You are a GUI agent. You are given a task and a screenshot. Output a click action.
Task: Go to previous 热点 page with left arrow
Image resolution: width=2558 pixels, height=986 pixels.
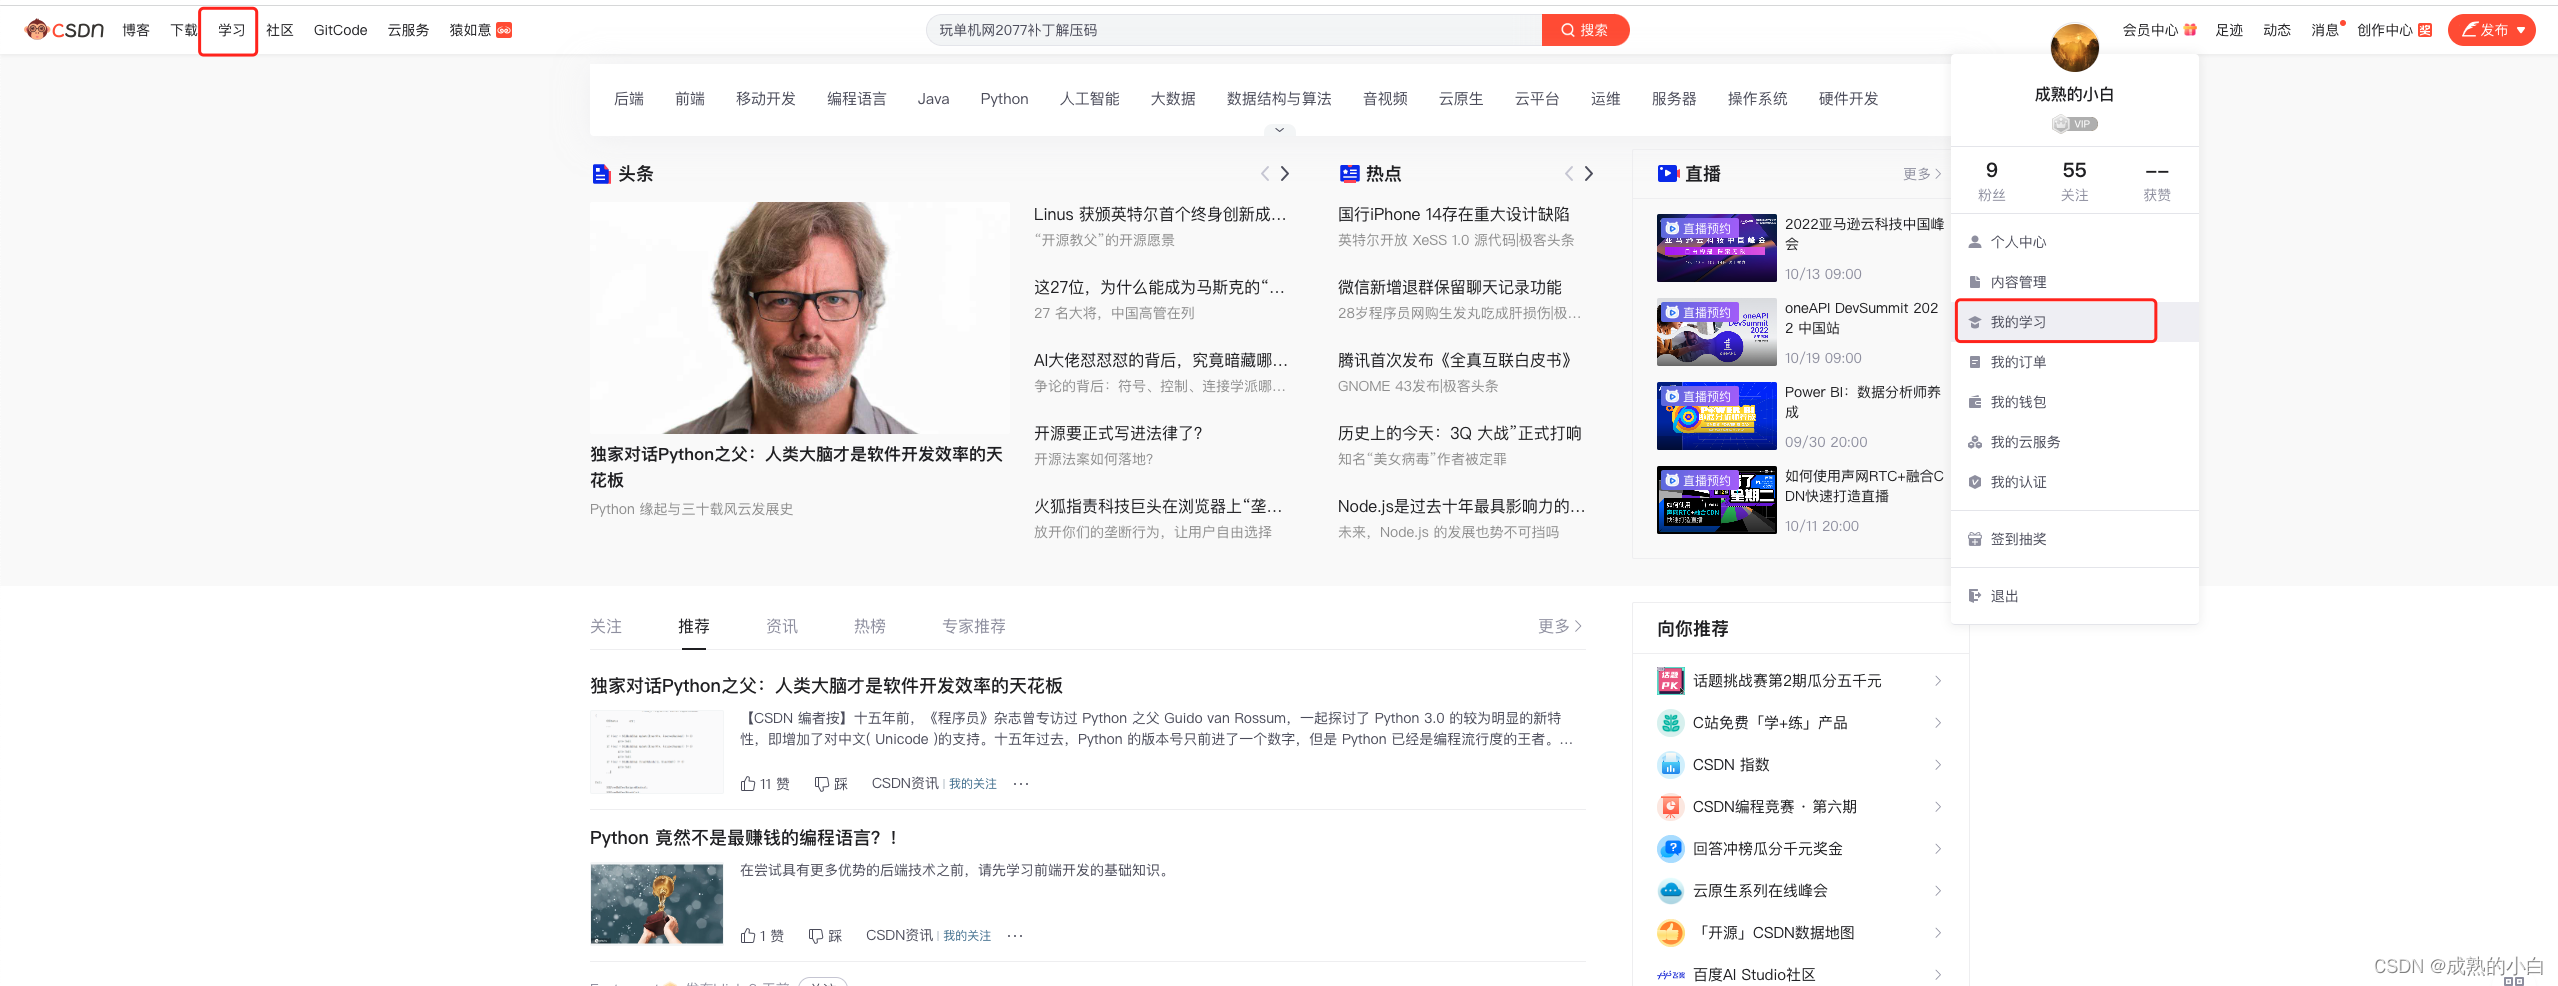(1569, 174)
